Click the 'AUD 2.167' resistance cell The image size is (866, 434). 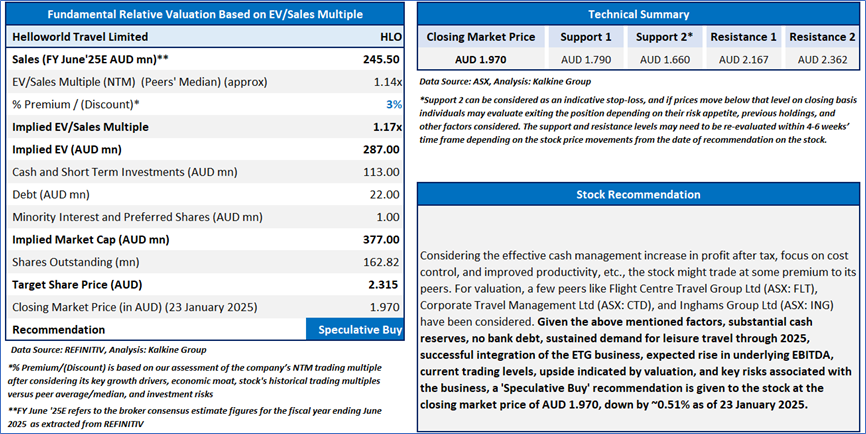[x=743, y=60]
